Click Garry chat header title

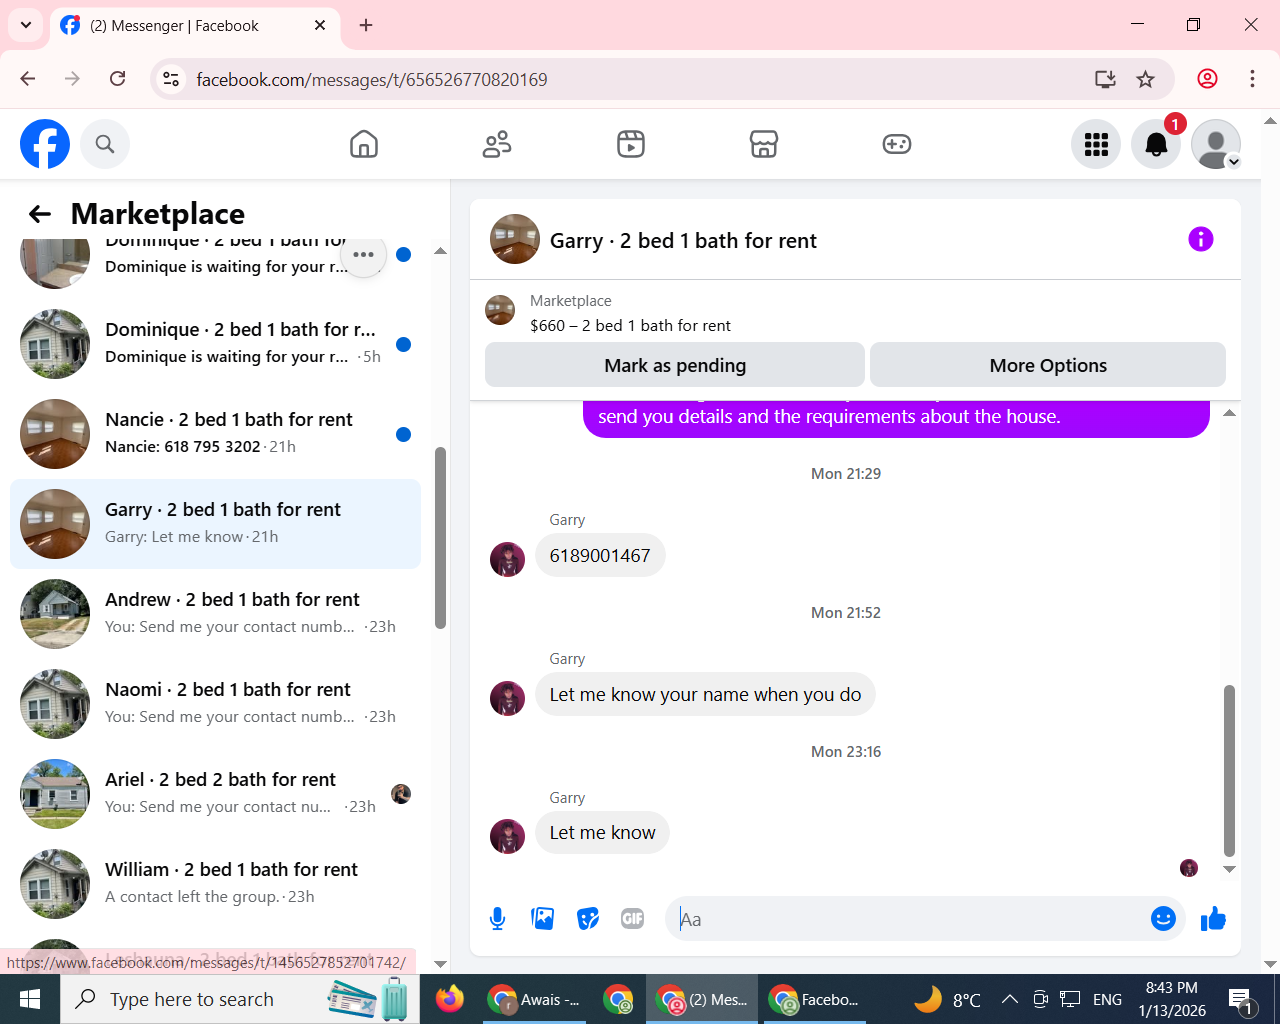click(683, 240)
